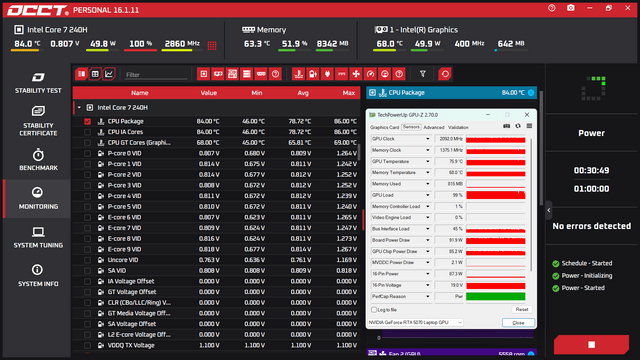The width and height of the screenshot is (640, 360).
Task: Switch to GPU-Z Graphics Card tab
Action: (384, 127)
